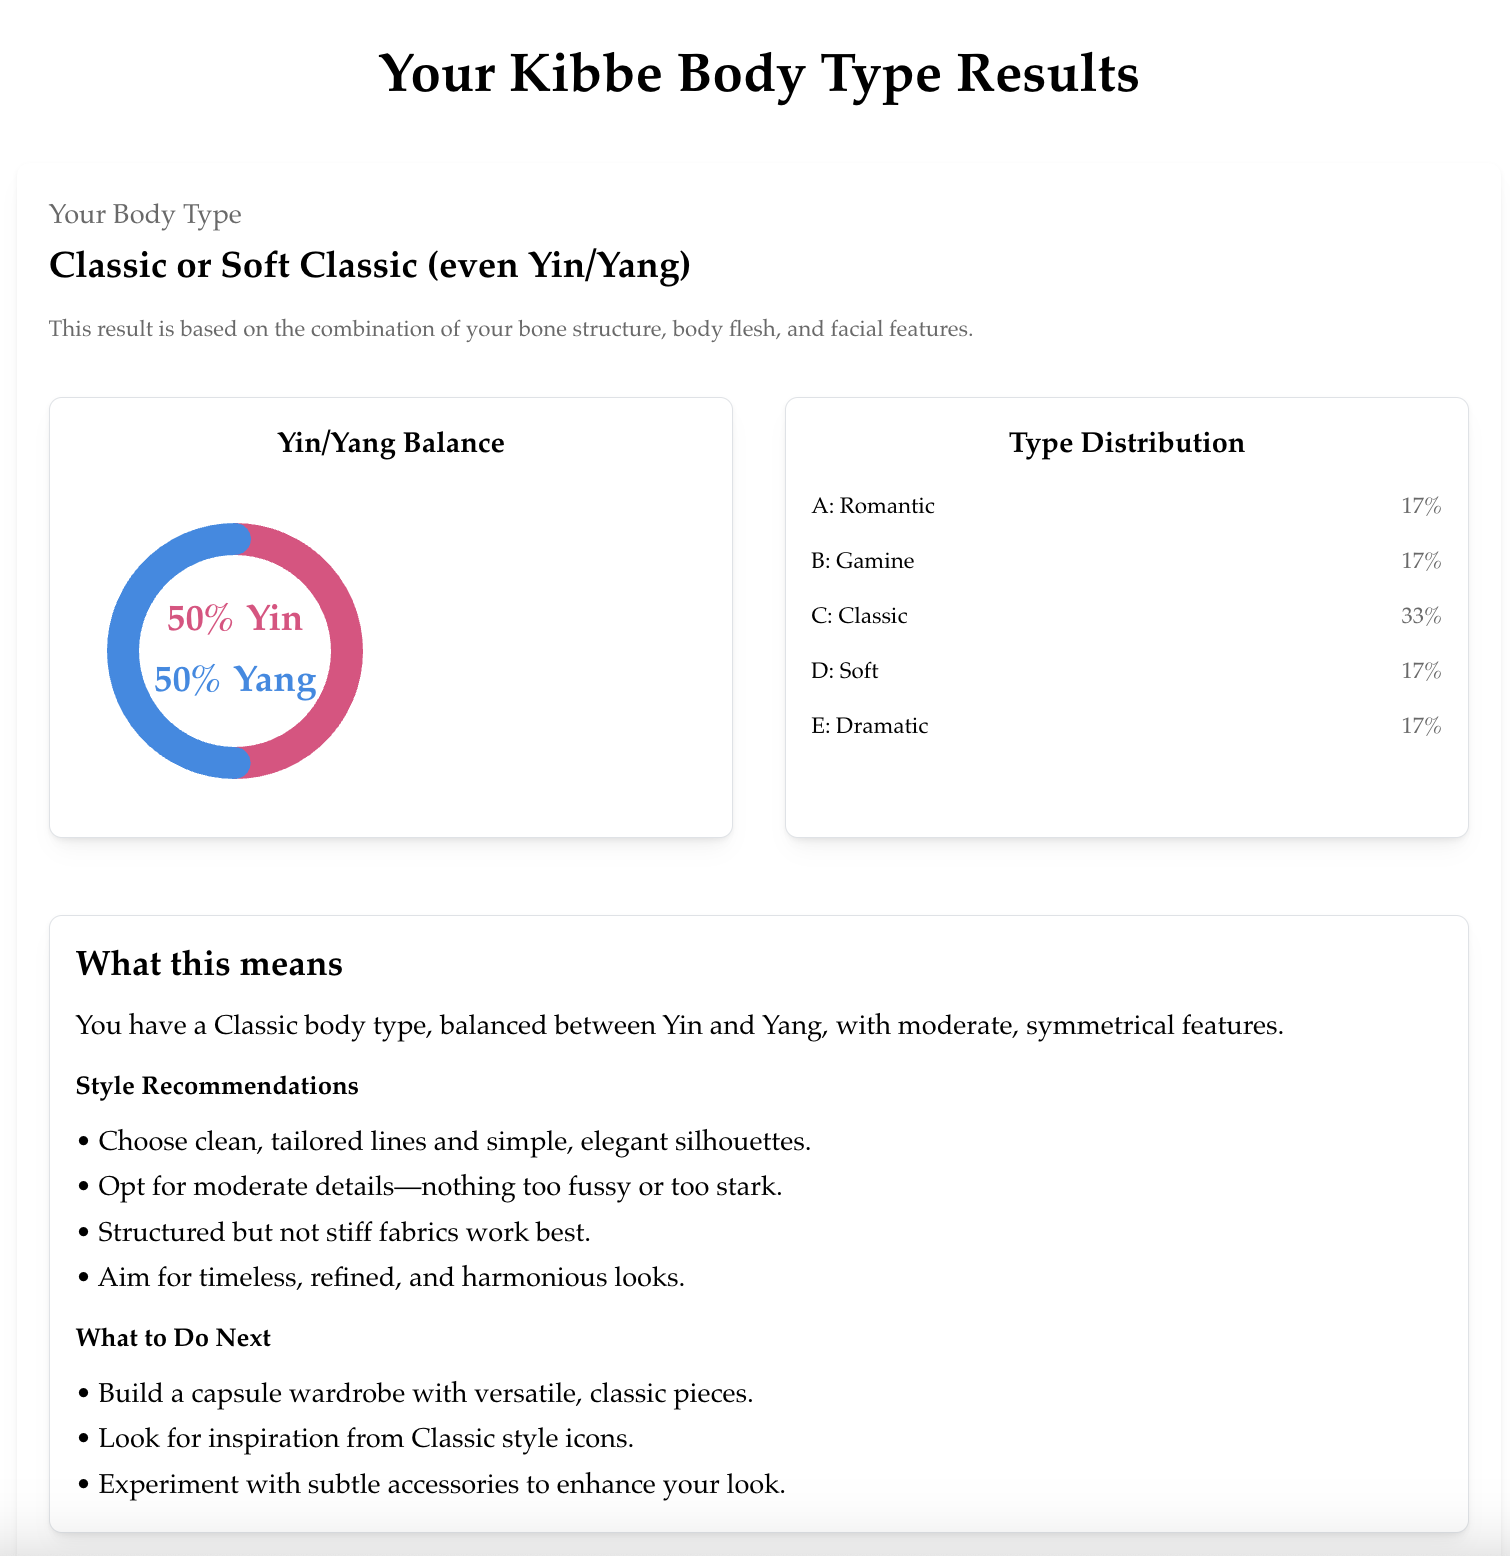Click the "What this means" section heading
This screenshot has height=1556, width=1510.
coord(209,963)
